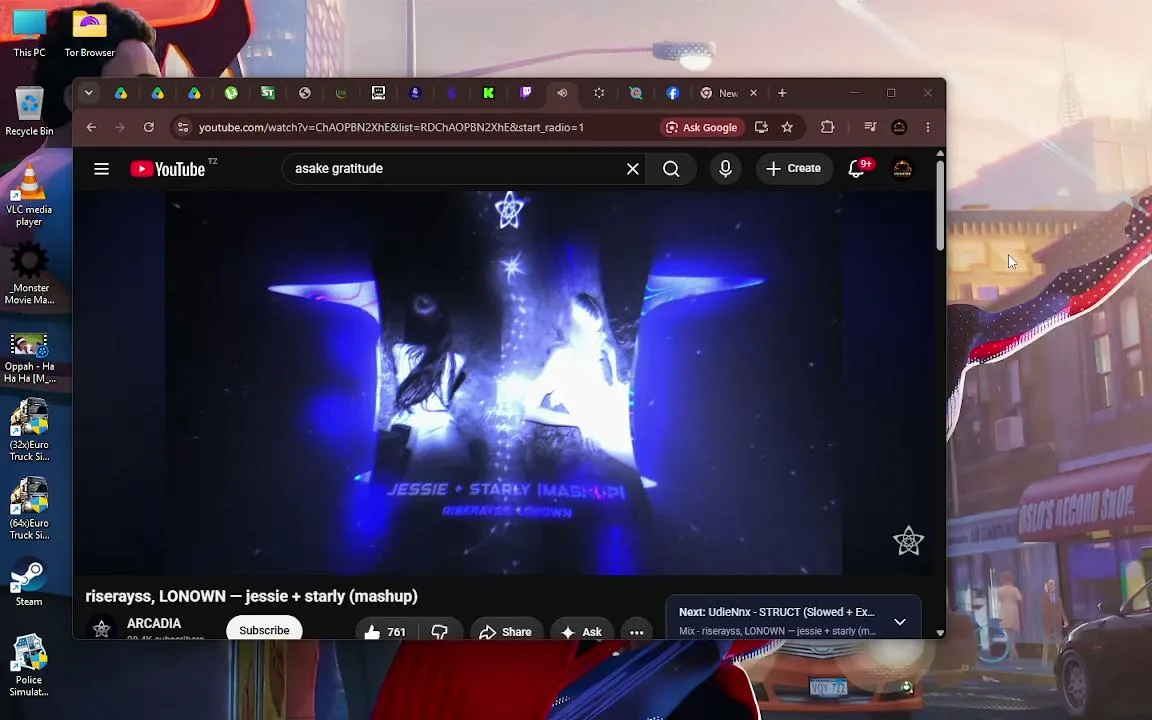Select Steam desktop shortcut
This screenshot has width=1152, height=720.
point(29,582)
